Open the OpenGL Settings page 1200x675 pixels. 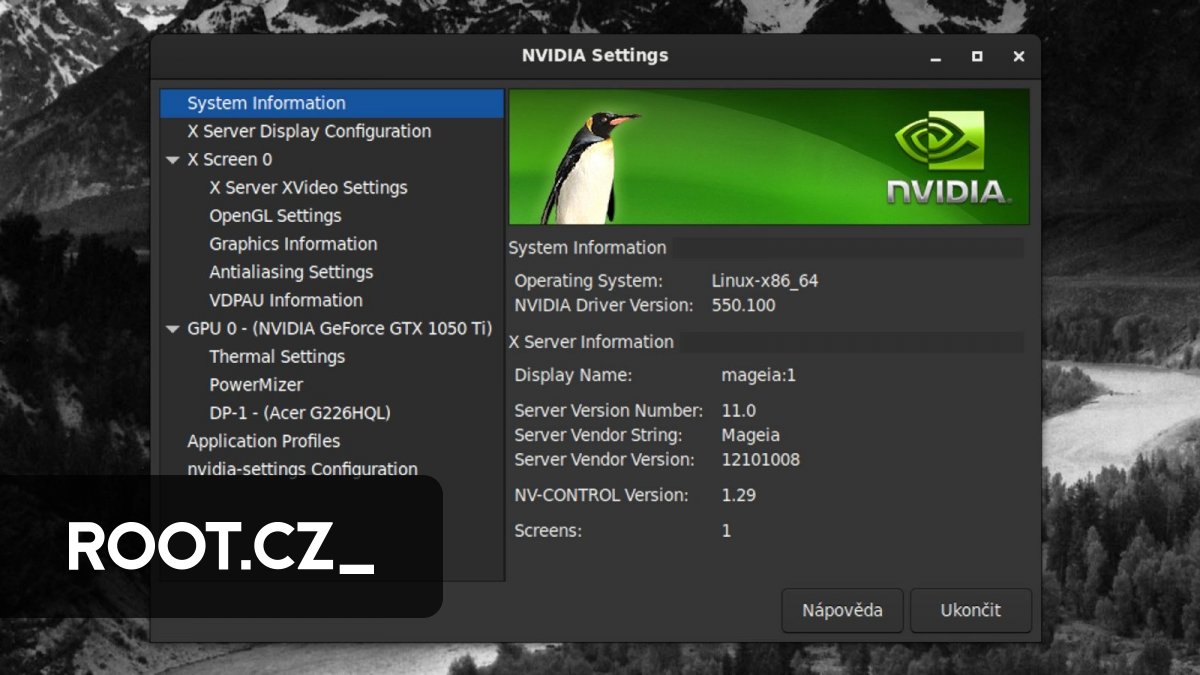tap(275, 215)
